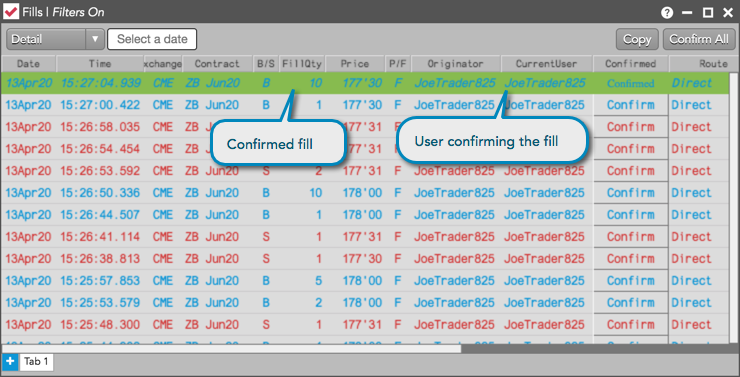The width and height of the screenshot is (740, 377).
Task: Click Confirmed status in green highlighted row
Action: tap(631, 84)
